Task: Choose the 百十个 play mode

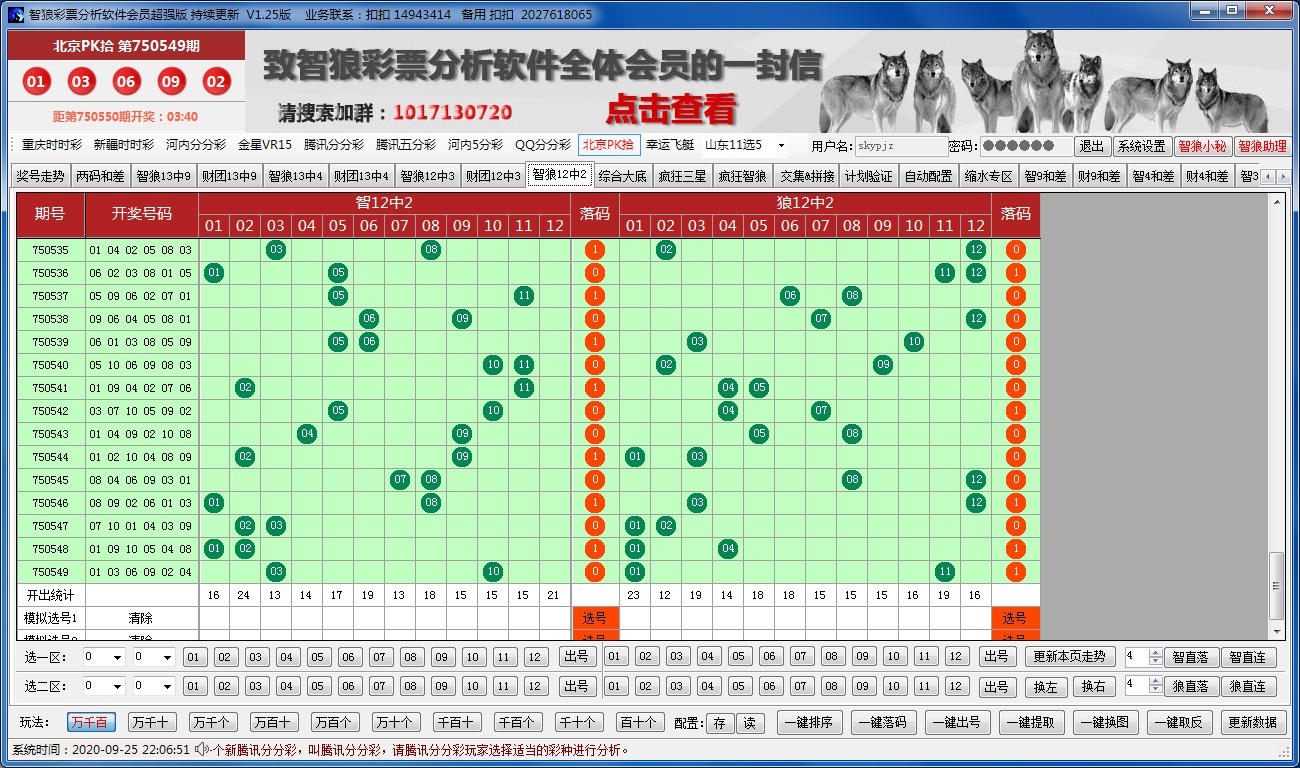Action: pyautogui.click(x=637, y=722)
